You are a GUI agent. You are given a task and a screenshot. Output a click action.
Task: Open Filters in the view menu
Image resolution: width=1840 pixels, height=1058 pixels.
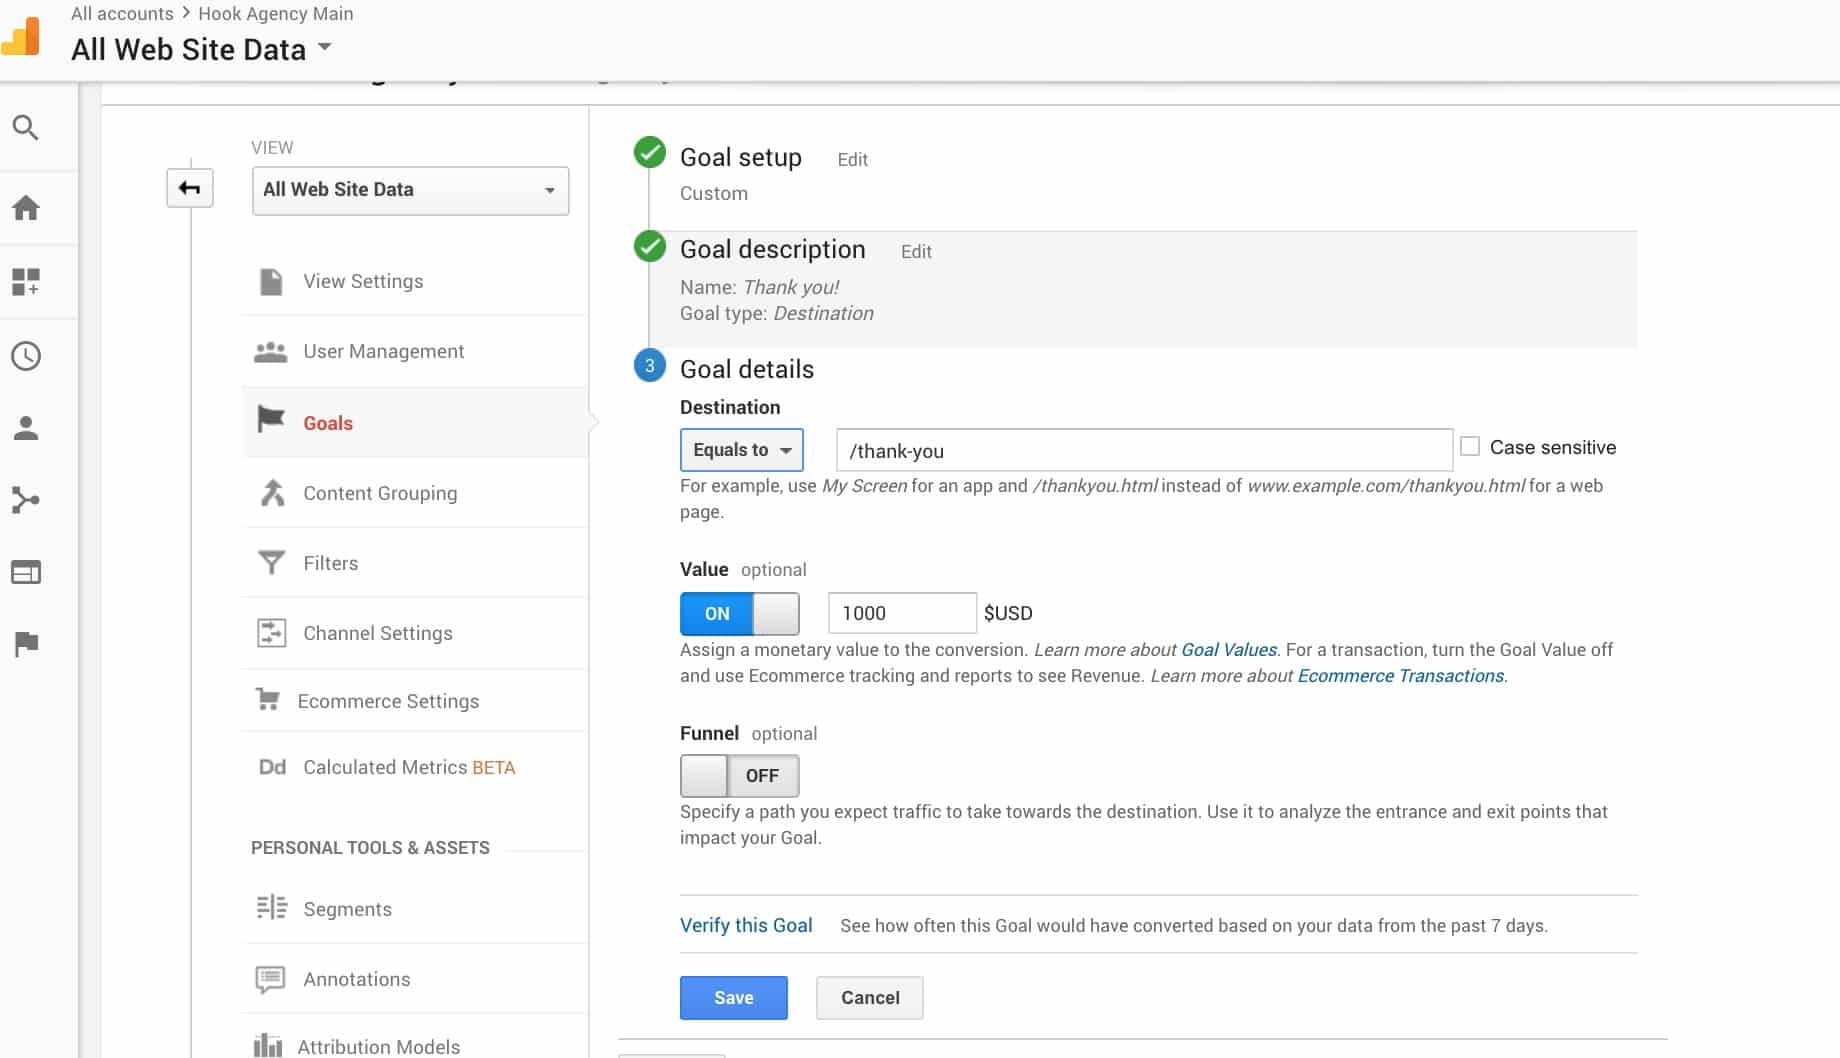330,563
